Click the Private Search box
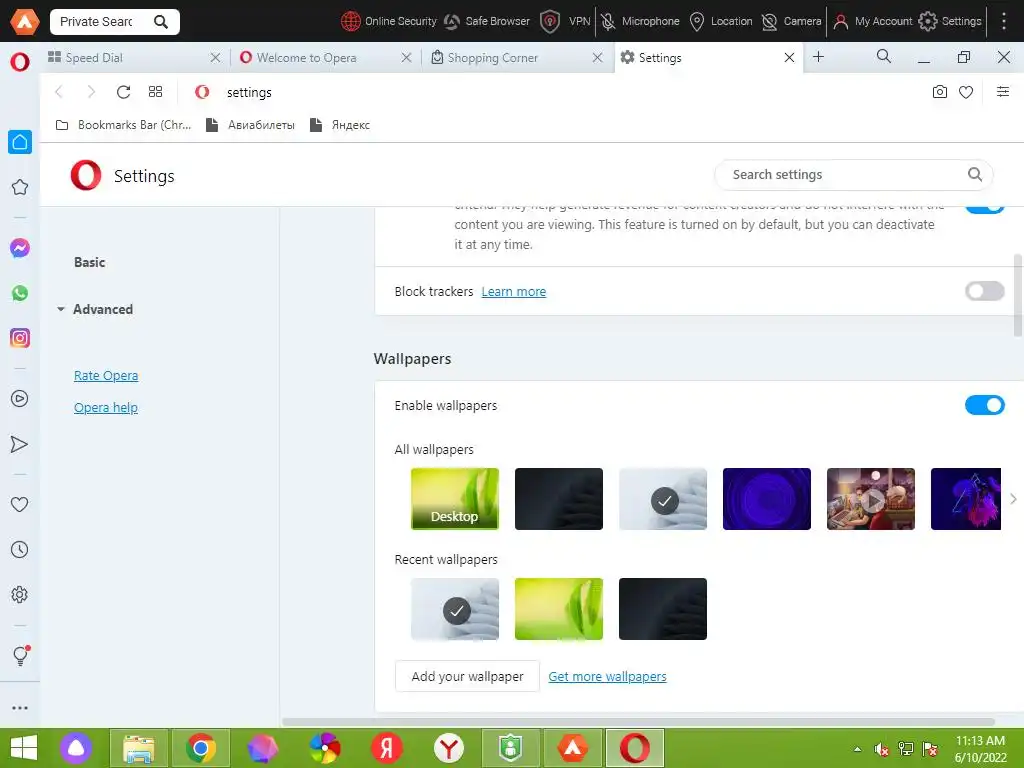This screenshot has width=1024, height=768. pos(115,22)
